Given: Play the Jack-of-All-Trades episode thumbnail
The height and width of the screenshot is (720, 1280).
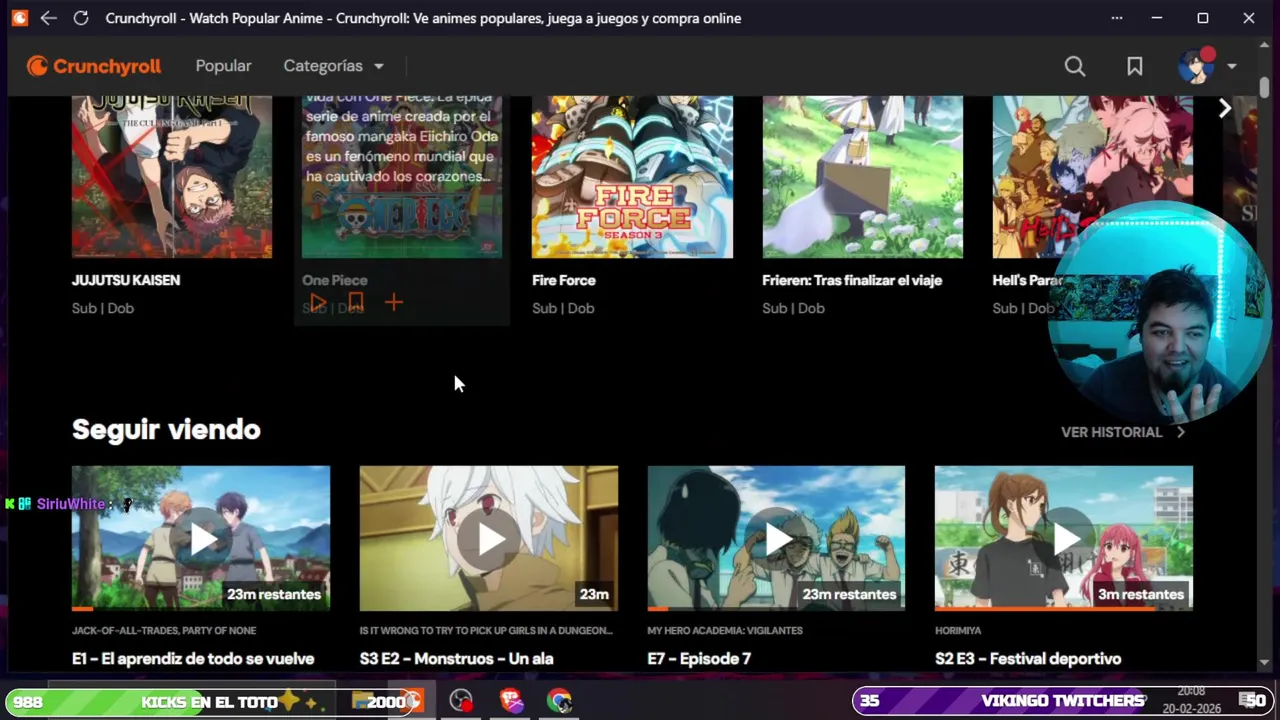Looking at the screenshot, I should click(201, 538).
